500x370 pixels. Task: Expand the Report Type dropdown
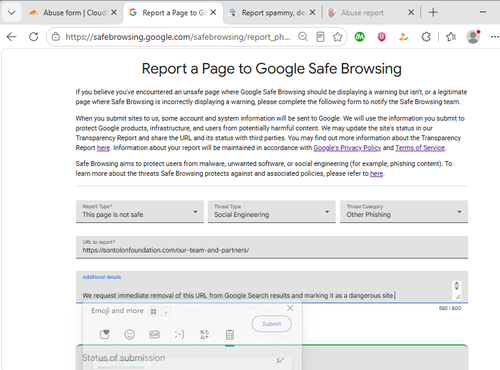click(x=140, y=211)
